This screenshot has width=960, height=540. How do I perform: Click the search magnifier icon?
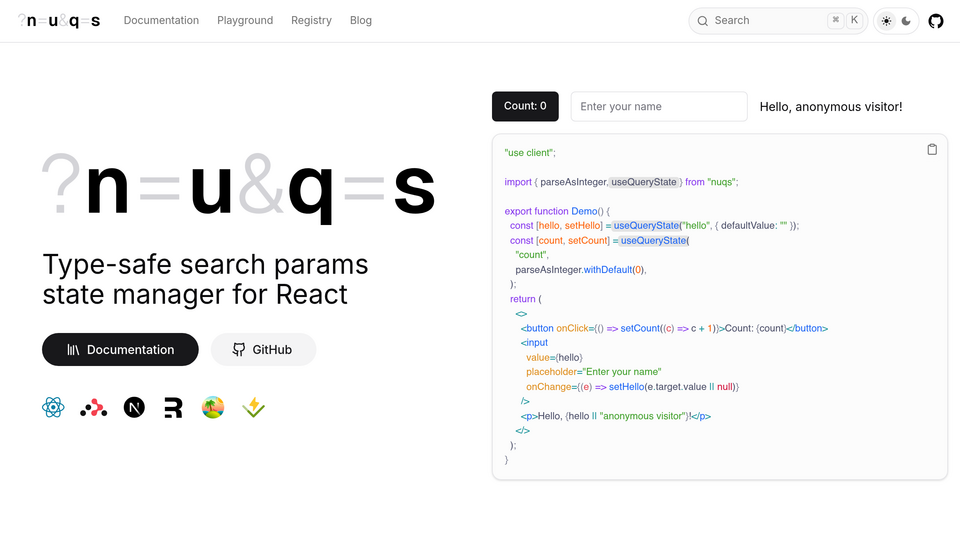coord(703,21)
